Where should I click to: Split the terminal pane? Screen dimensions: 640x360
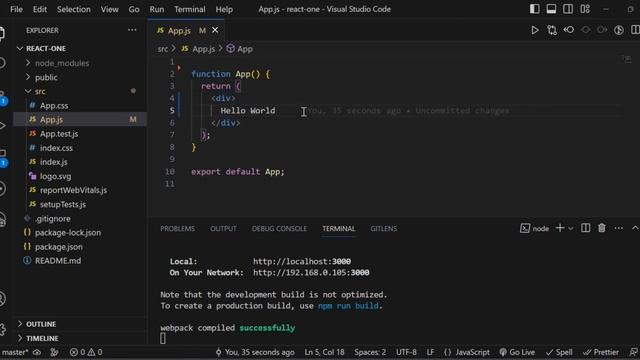pyautogui.click(x=585, y=228)
